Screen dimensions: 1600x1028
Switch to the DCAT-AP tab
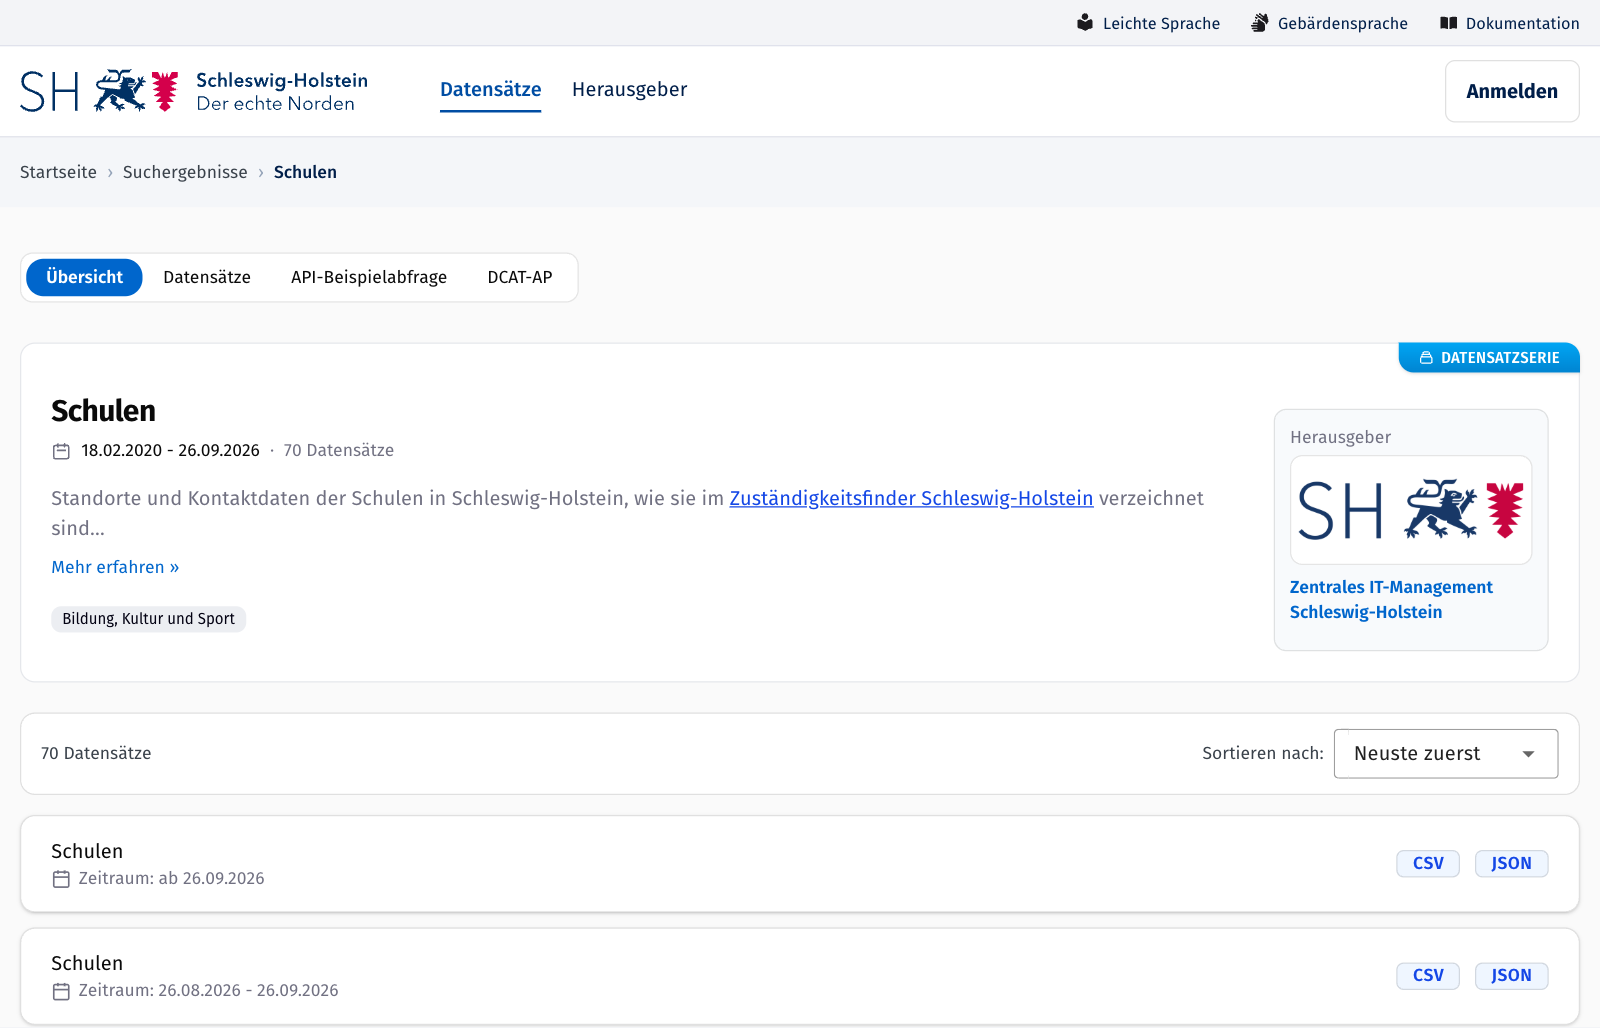(x=520, y=277)
